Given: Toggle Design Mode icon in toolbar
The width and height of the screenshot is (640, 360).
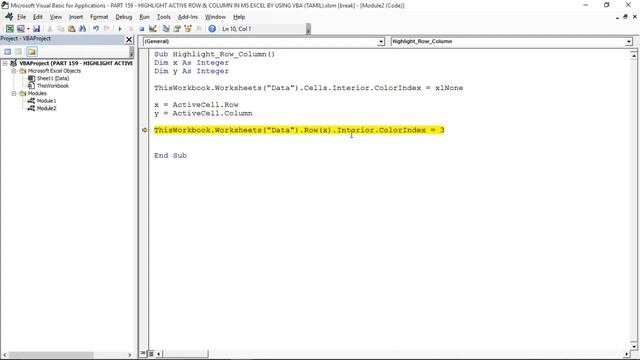Looking at the screenshot, I should pos(153,29).
